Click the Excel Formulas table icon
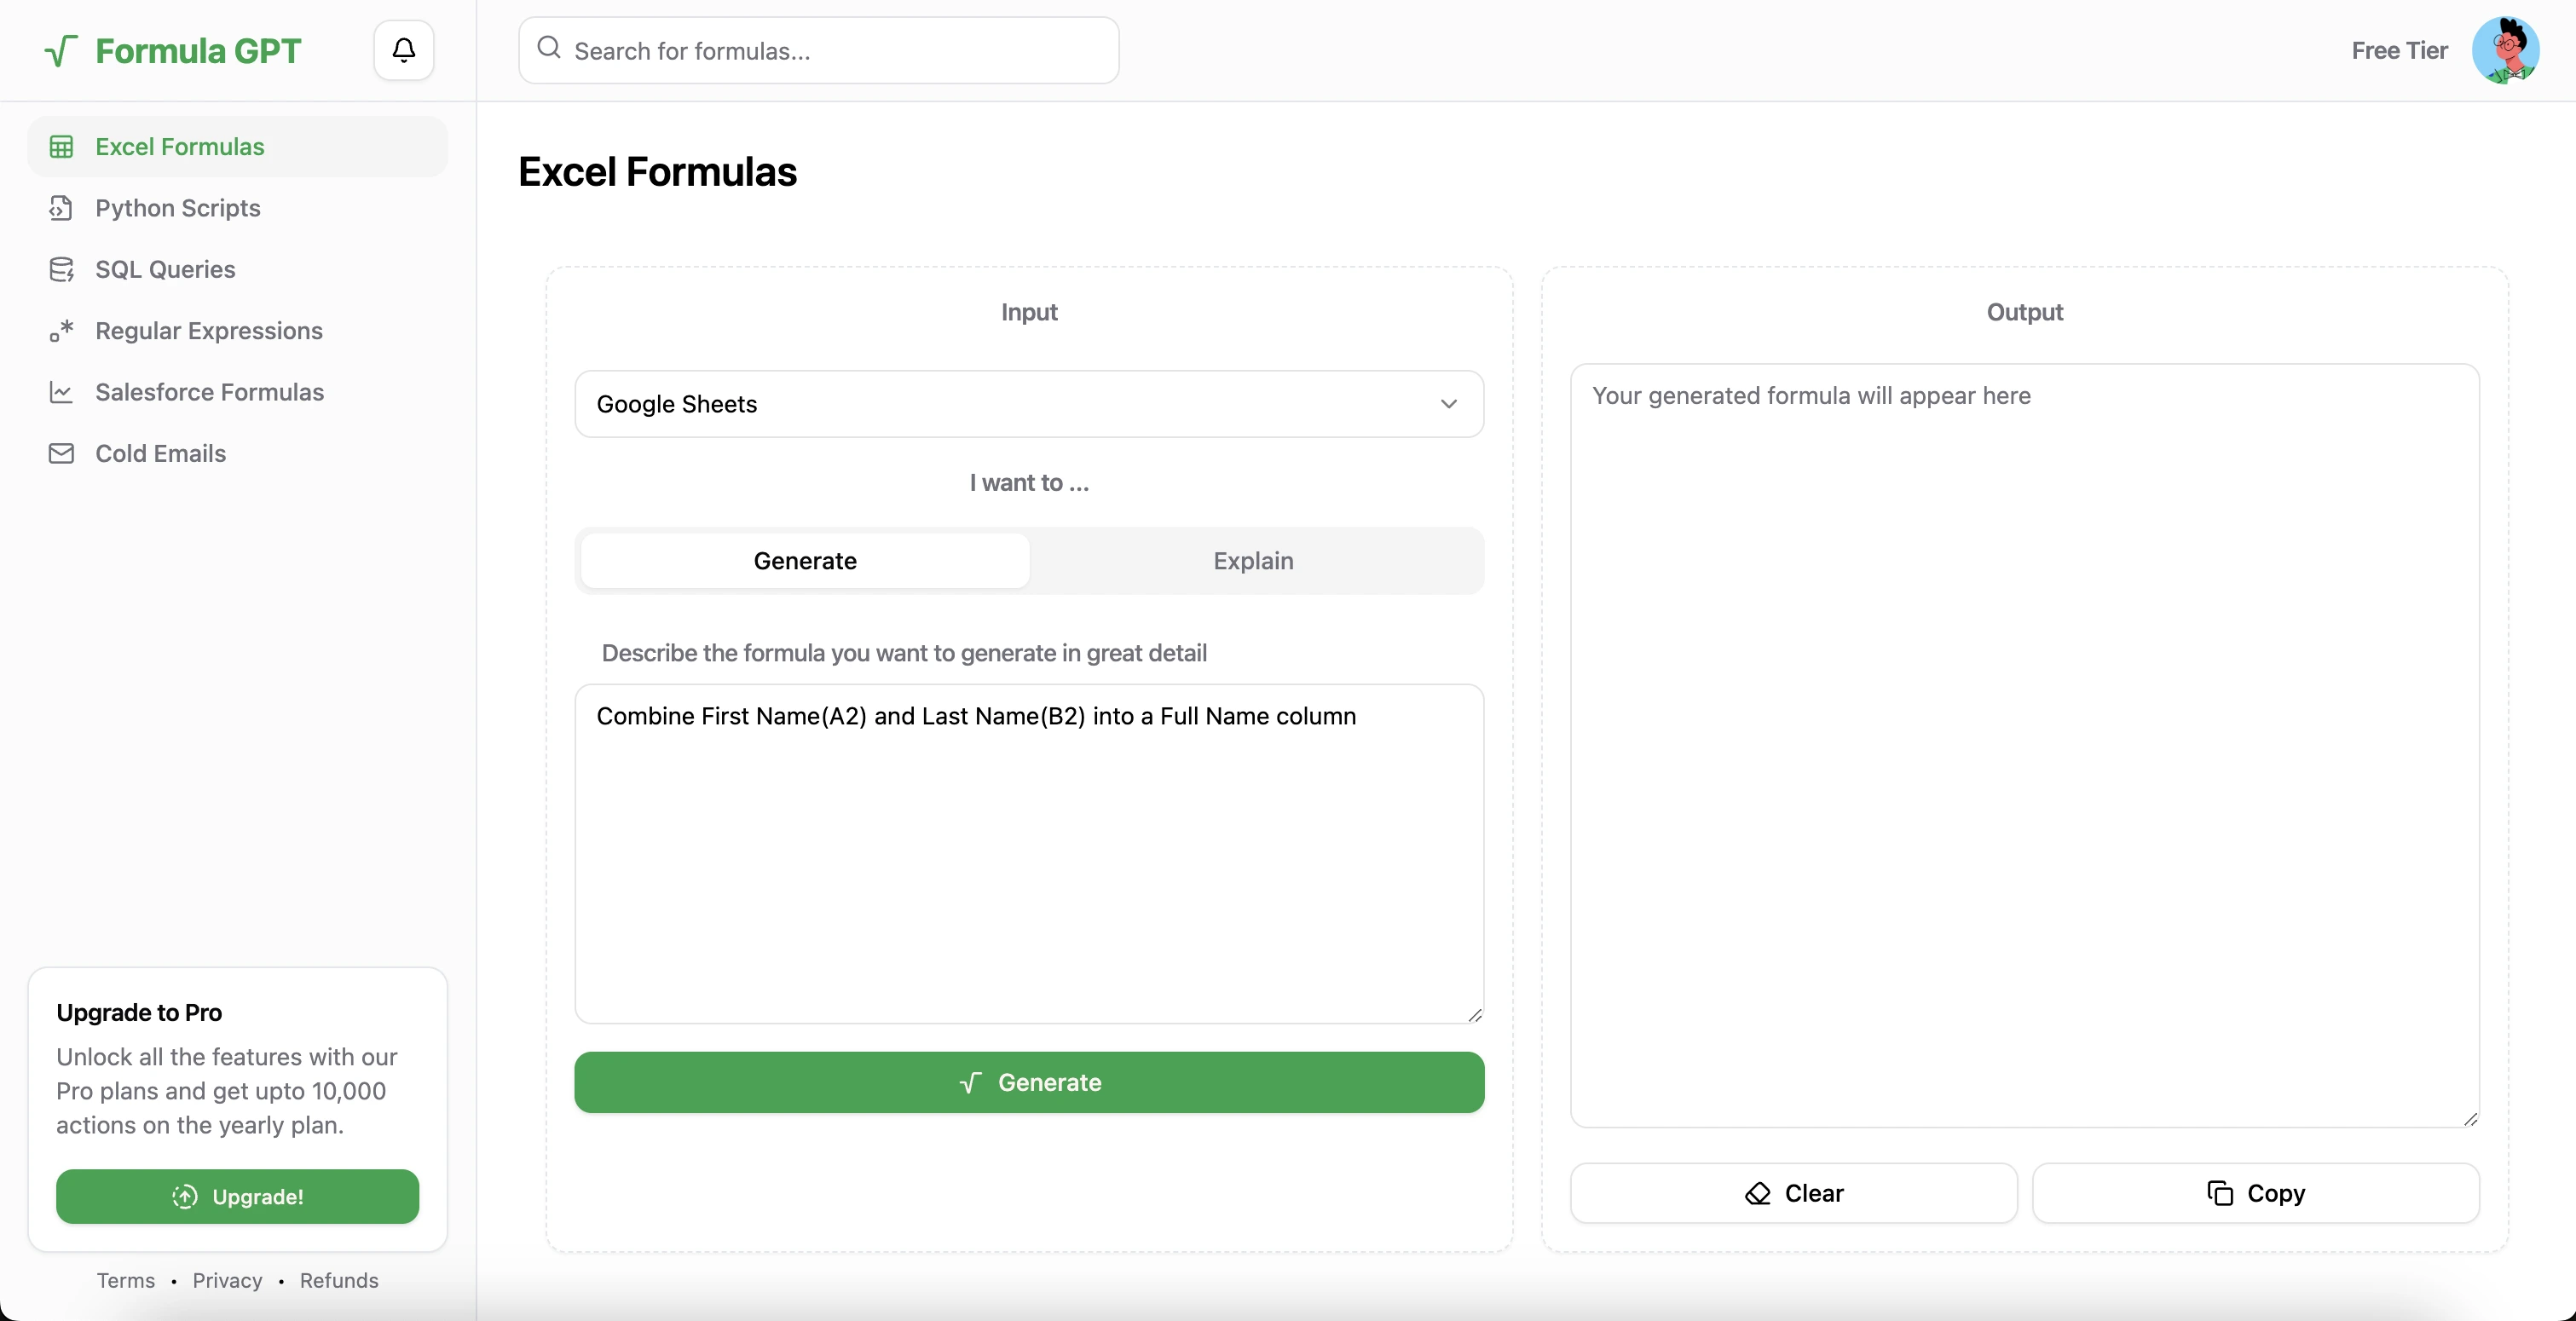Screen dimensions: 2576x1321 click(x=61, y=147)
